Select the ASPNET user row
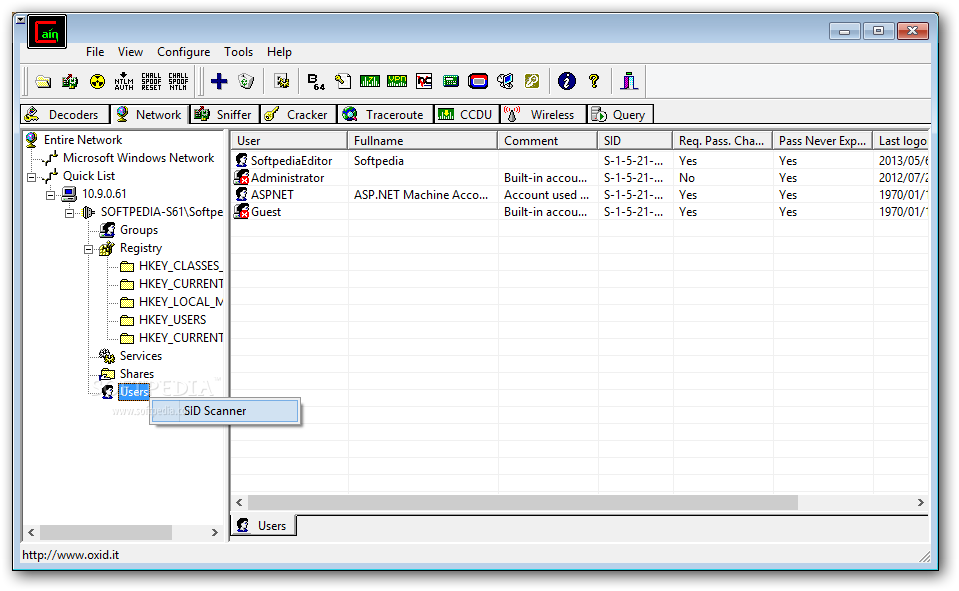Viewport: 959px width, 591px height. click(580, 195)
